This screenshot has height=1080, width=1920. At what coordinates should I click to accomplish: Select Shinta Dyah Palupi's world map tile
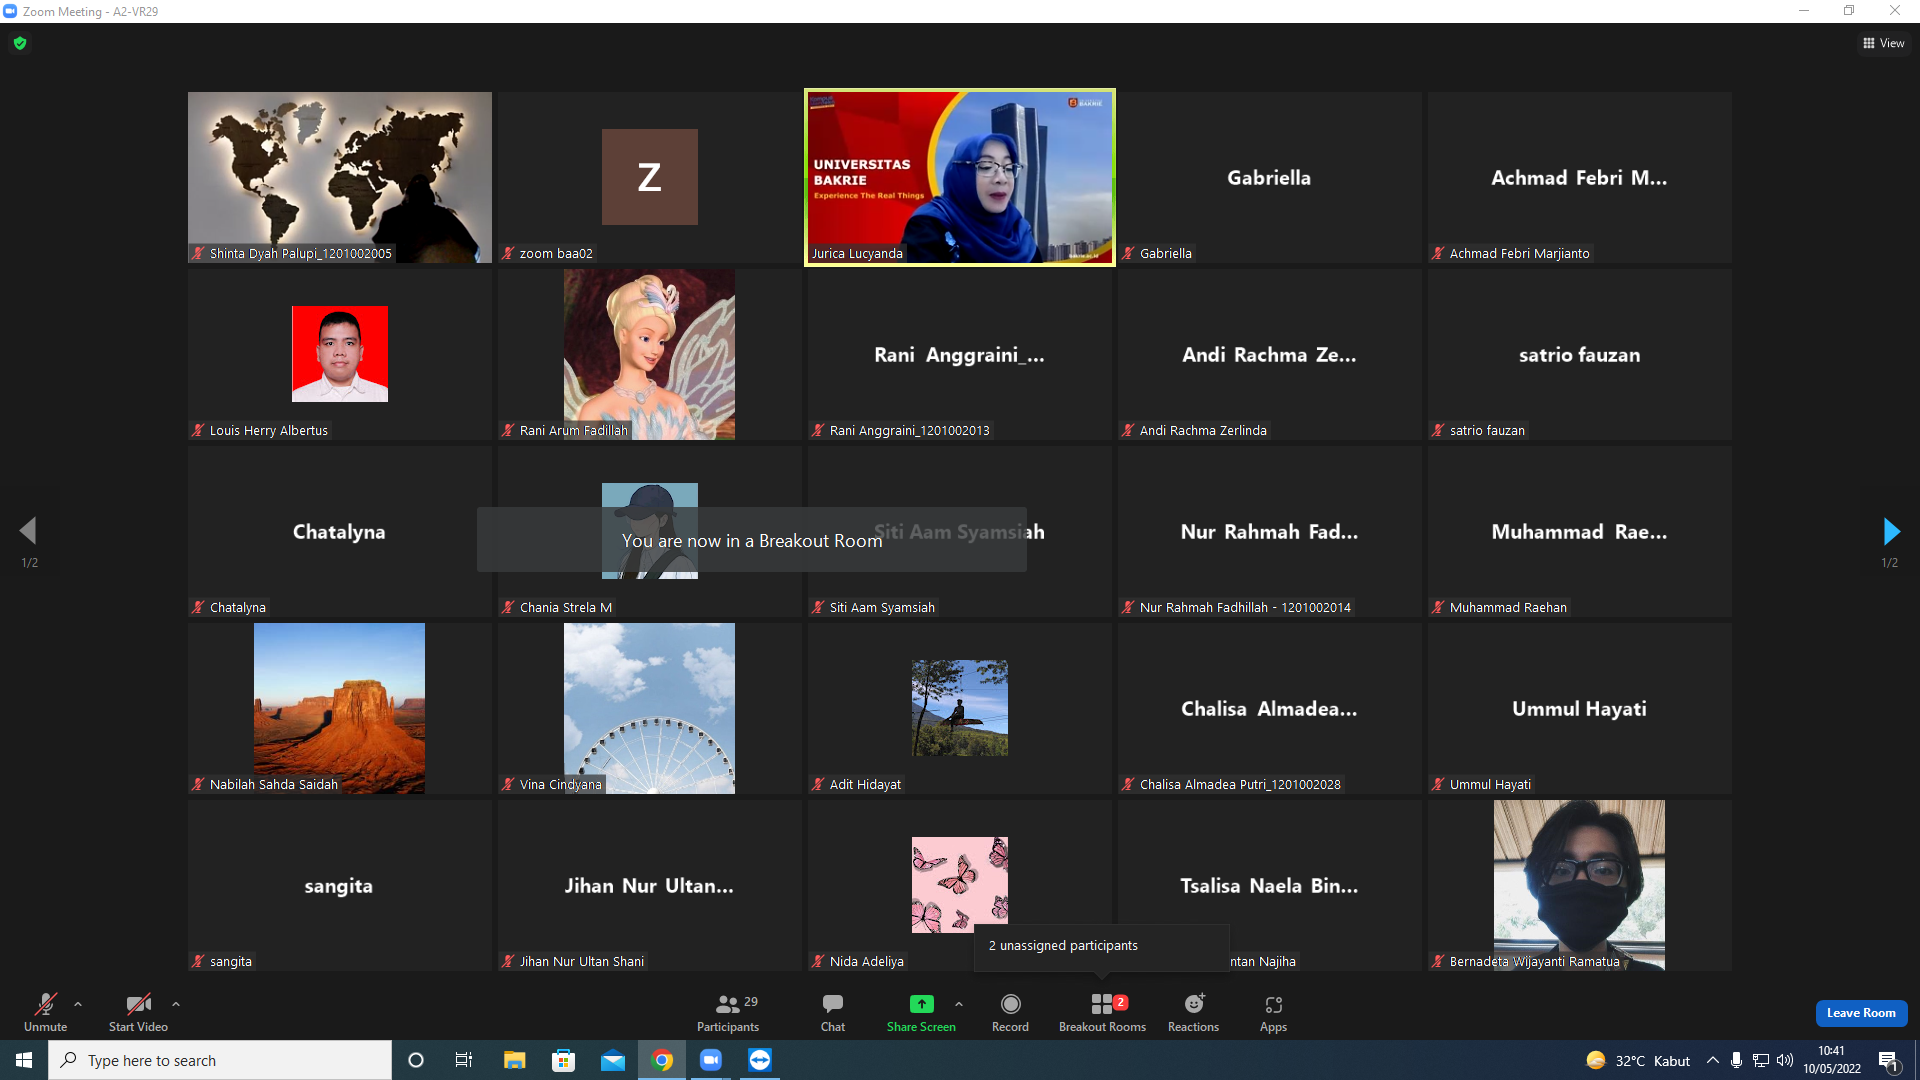click(340, 178)
